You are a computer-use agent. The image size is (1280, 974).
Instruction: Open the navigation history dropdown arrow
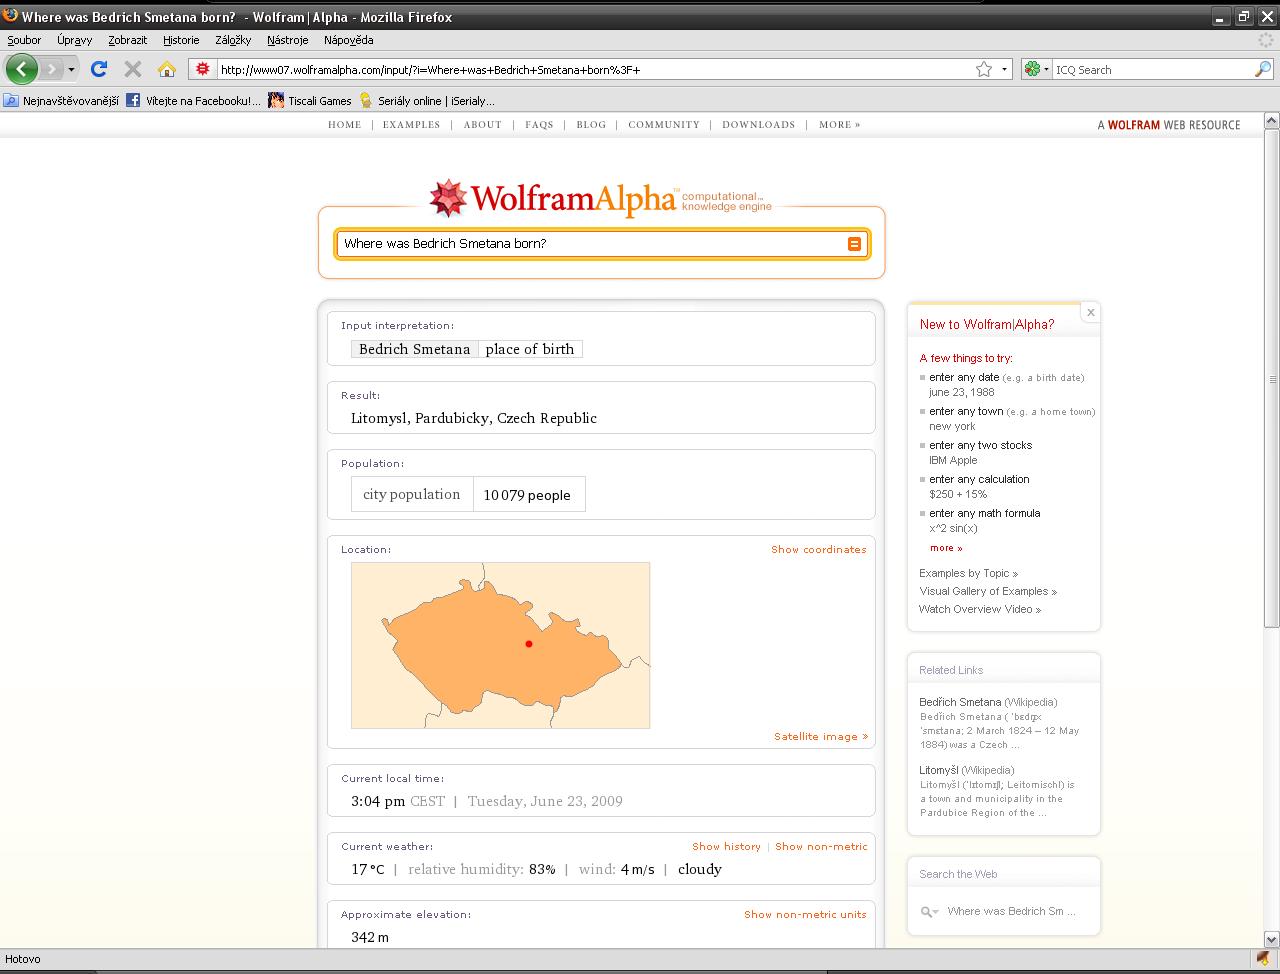click(x=71, y=70)
